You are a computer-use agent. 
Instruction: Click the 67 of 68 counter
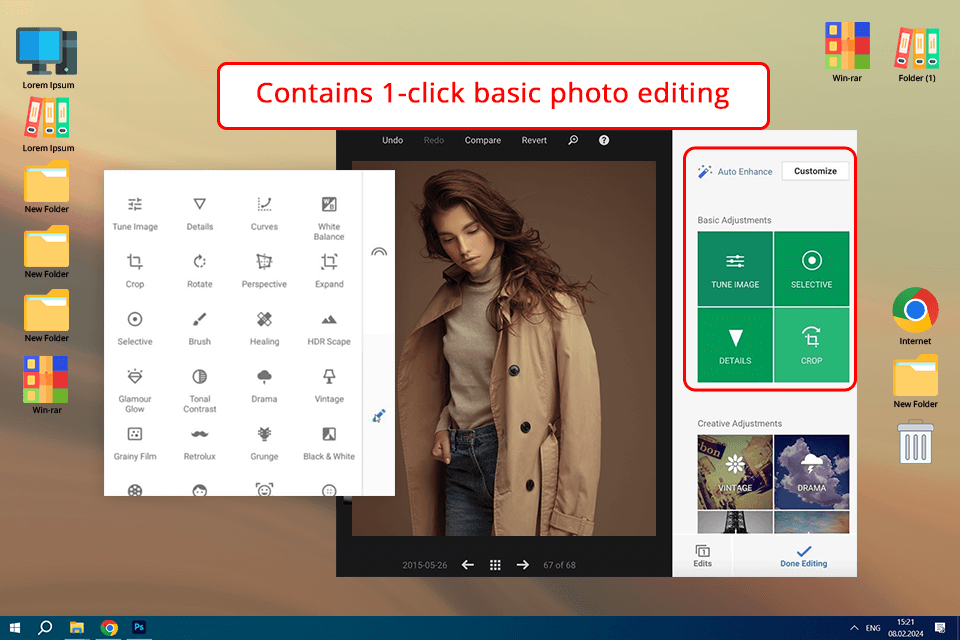[x=559, y=565]
